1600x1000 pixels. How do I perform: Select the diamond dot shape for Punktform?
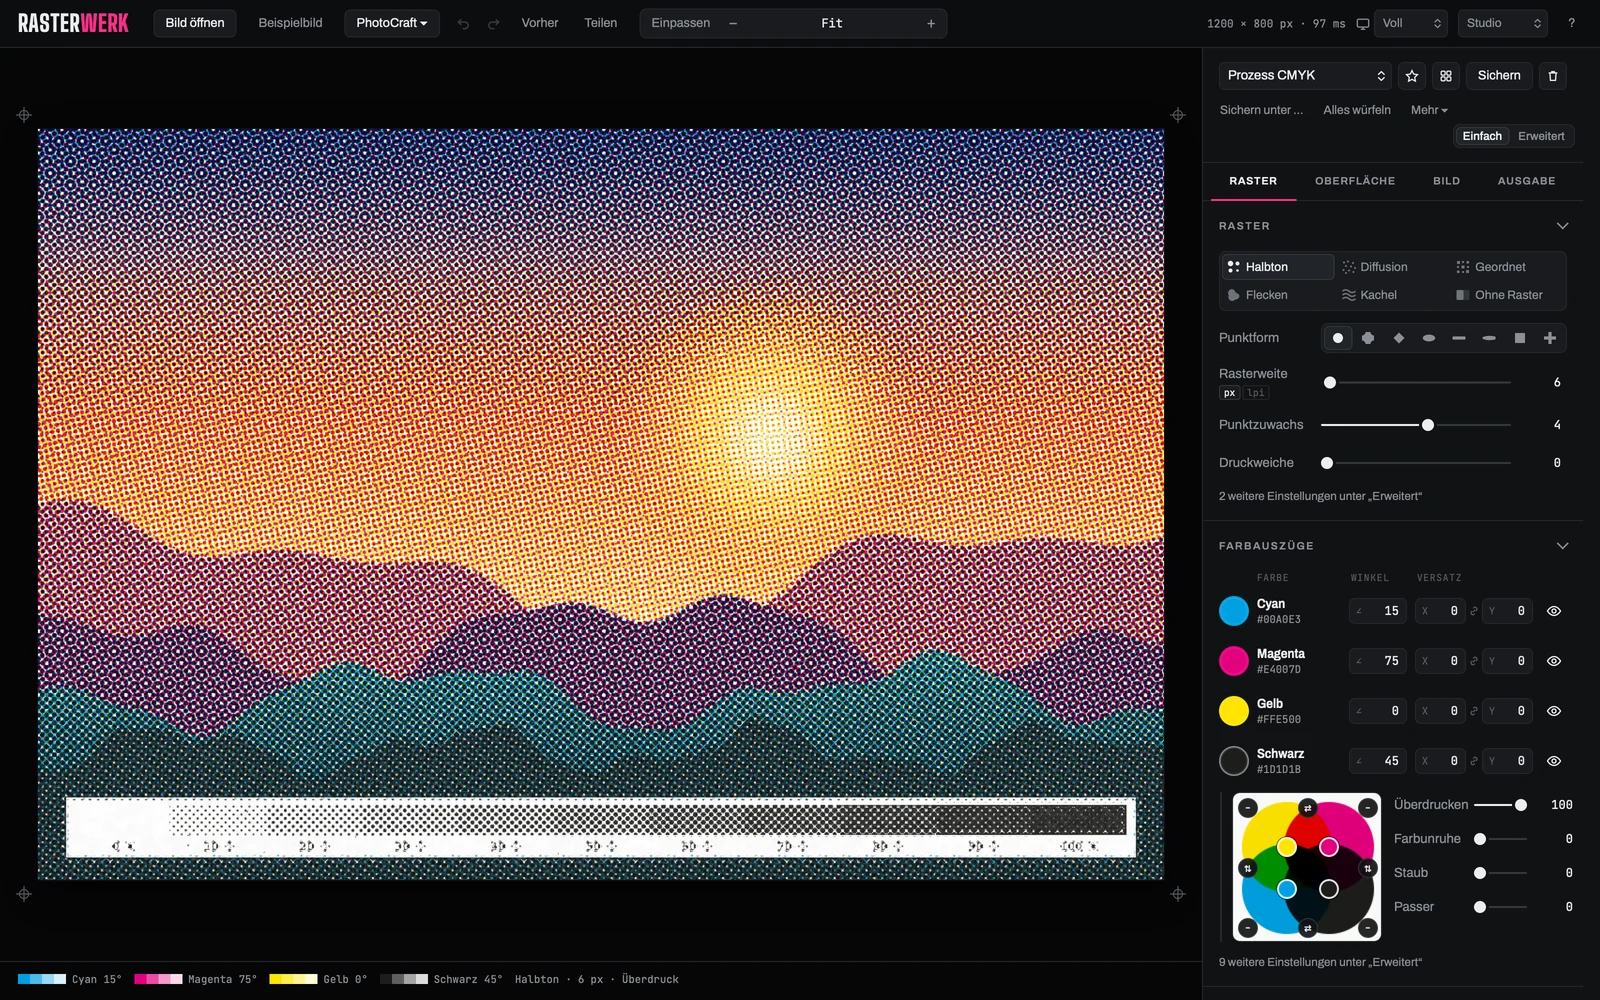tap(1399, 338)
